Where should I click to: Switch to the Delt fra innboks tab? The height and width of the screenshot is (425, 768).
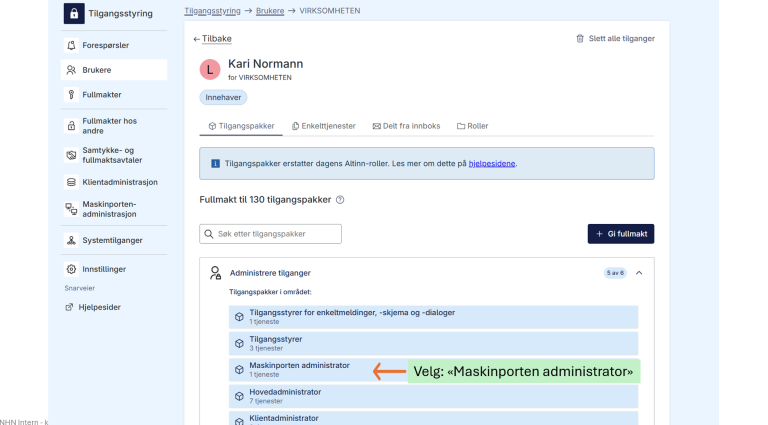[x=407, y=126]
